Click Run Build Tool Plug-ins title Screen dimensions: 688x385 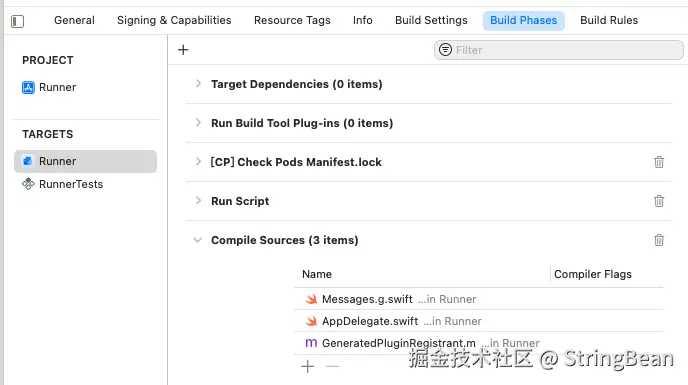pyautogui.click(x=302, y=123)
